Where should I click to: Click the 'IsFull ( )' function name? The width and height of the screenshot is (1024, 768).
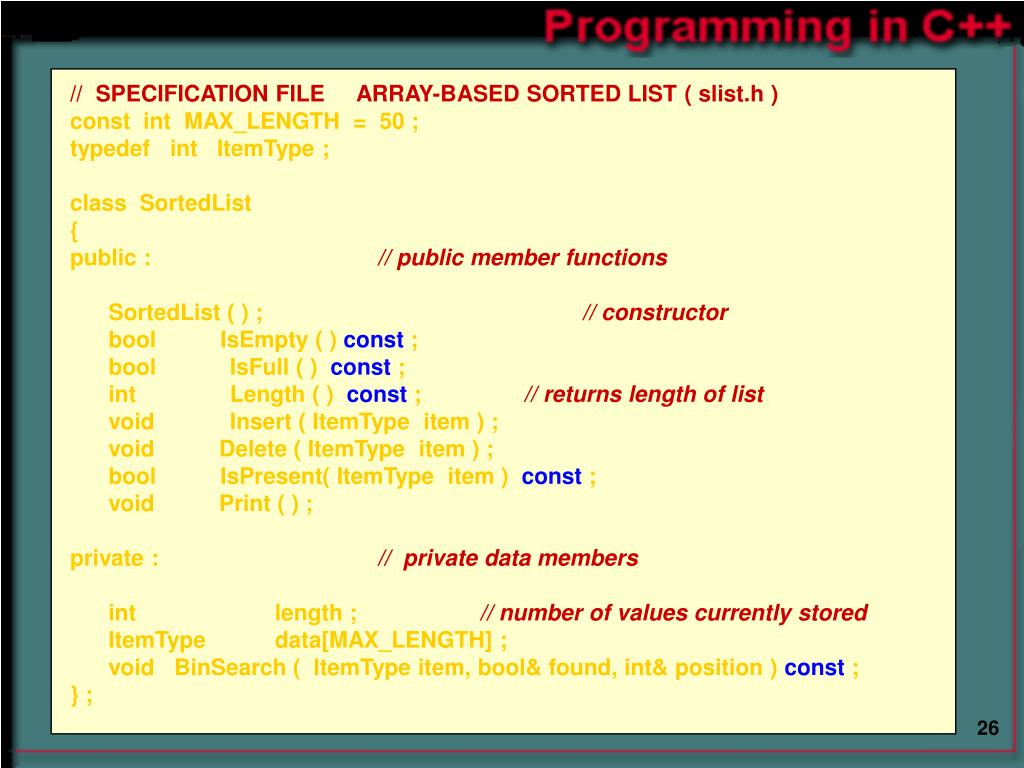point(273,367)
